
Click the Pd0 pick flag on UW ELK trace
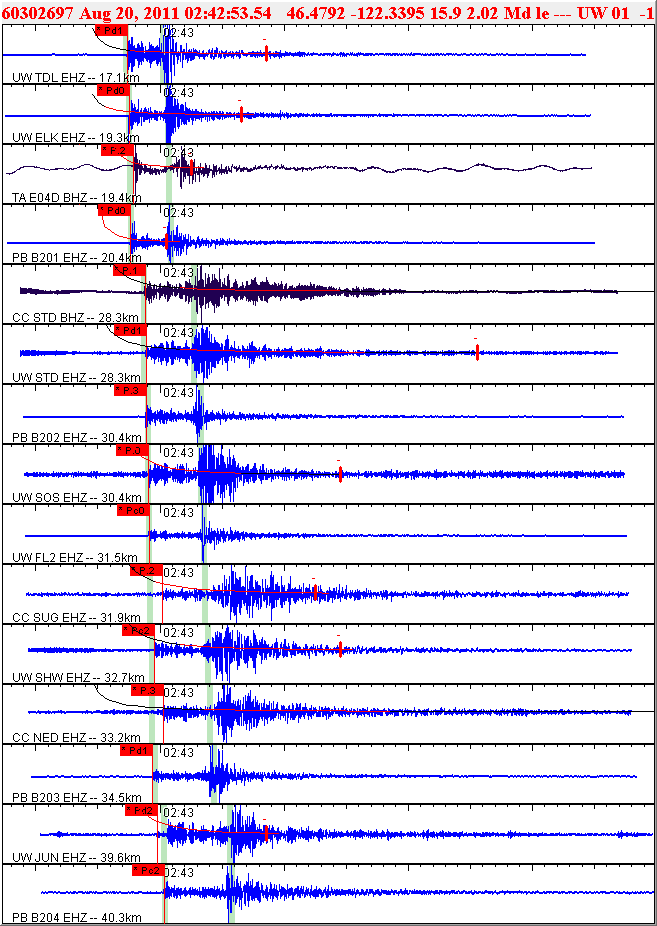click(x=113, y=90)
